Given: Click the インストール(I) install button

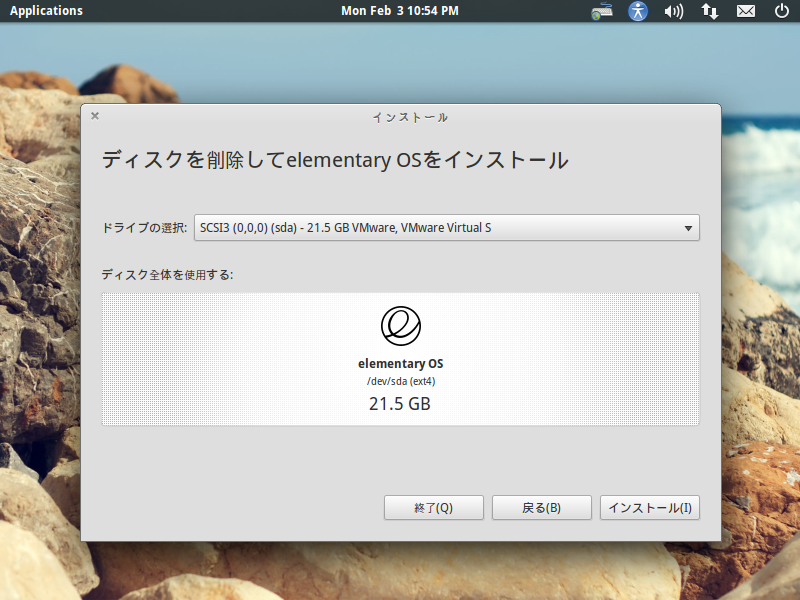Looking at the screenshot, I should pos(649,508).
